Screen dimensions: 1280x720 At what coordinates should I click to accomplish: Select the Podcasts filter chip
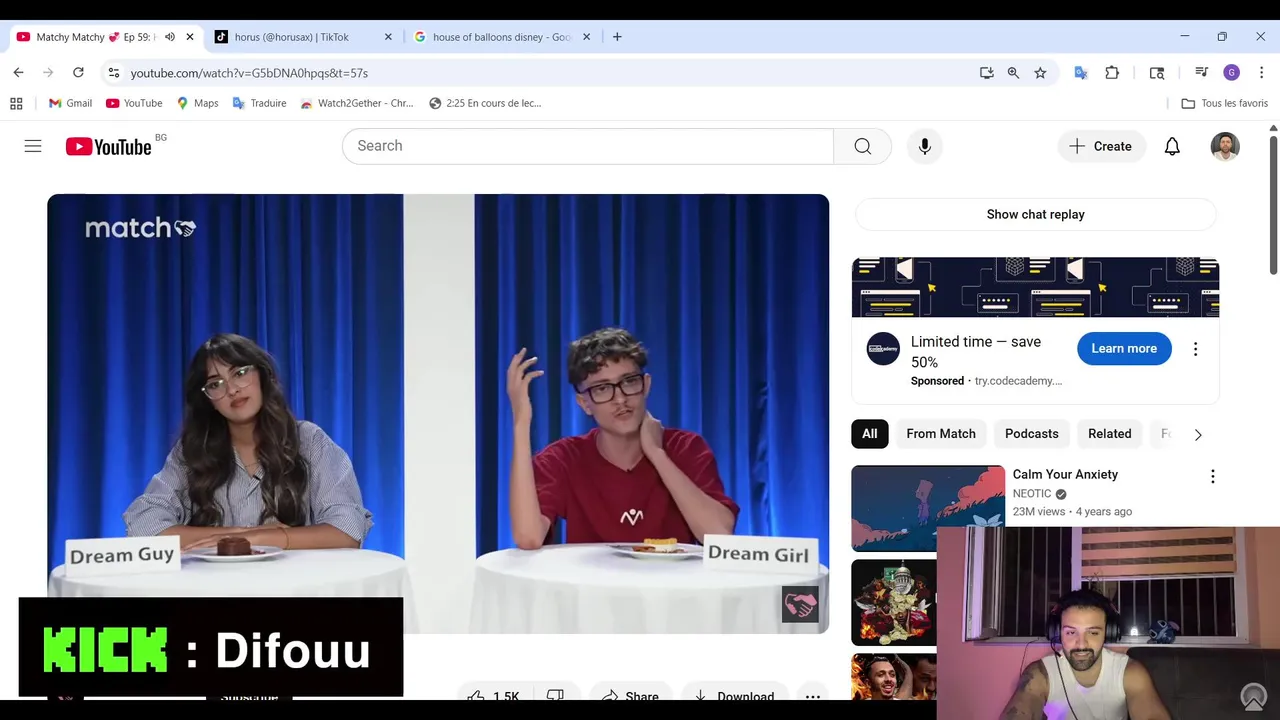tap(1031, 433)
